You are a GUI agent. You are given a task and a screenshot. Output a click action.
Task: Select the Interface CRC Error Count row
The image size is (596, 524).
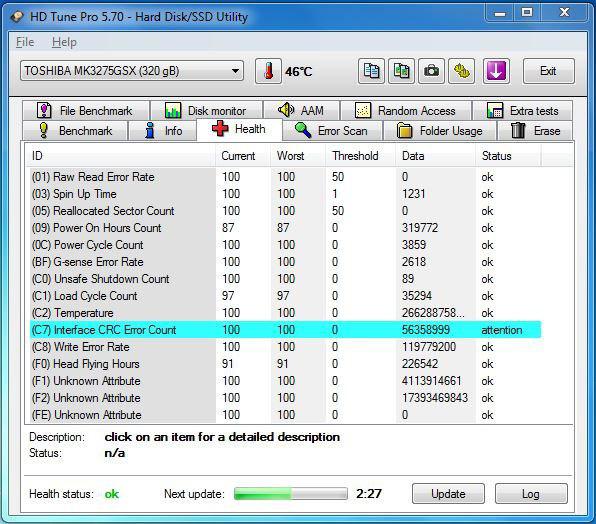point(285,330)
